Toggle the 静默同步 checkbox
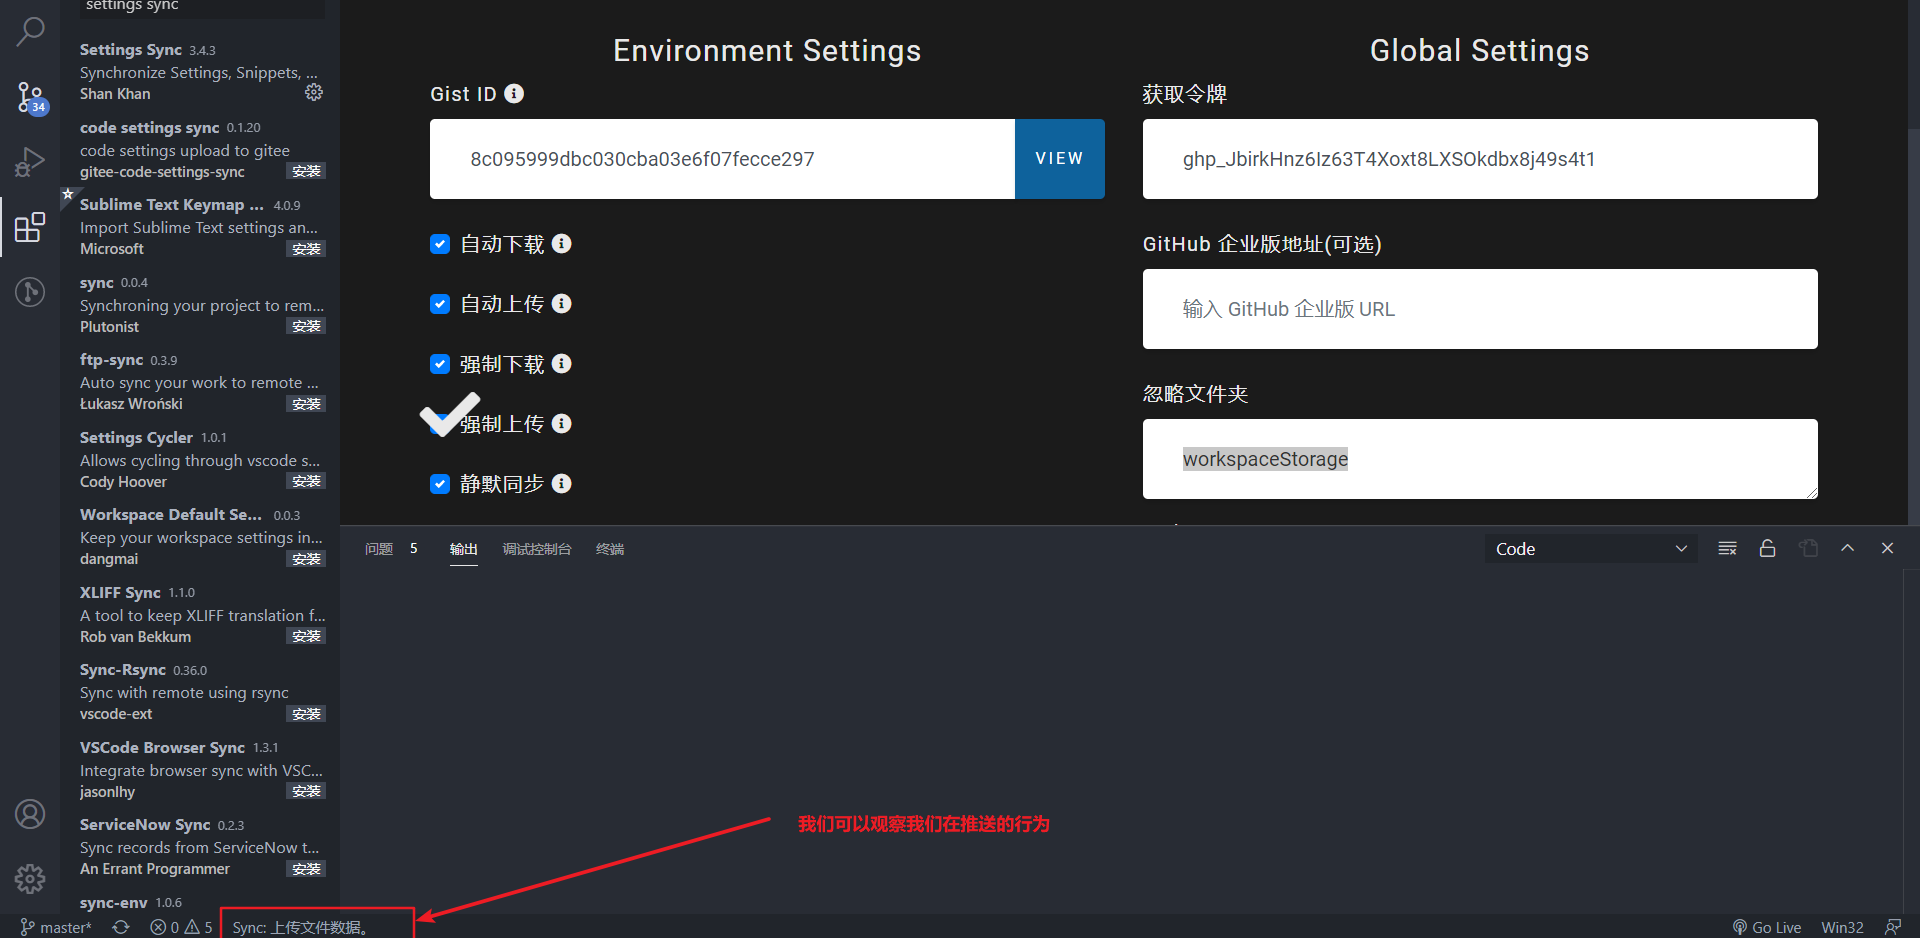The image size is (1920, 938). (440, 484)
